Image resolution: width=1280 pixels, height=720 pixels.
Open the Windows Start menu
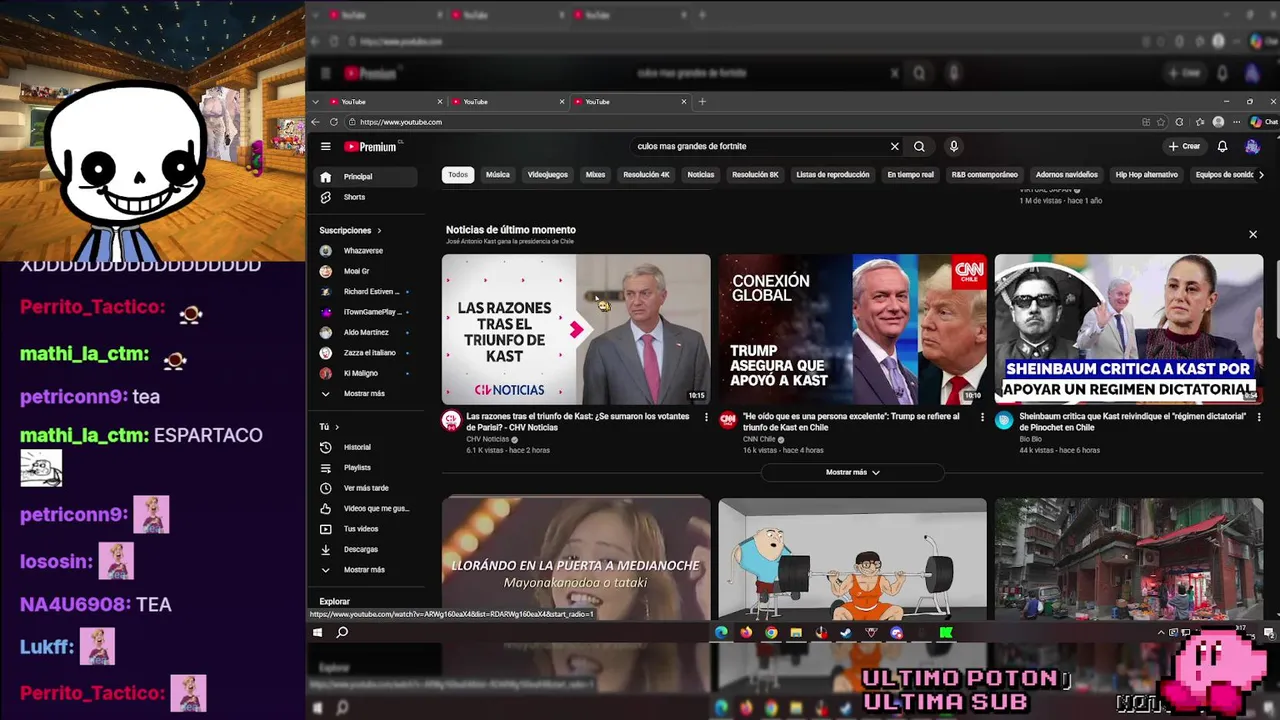[x=318, y=632]
